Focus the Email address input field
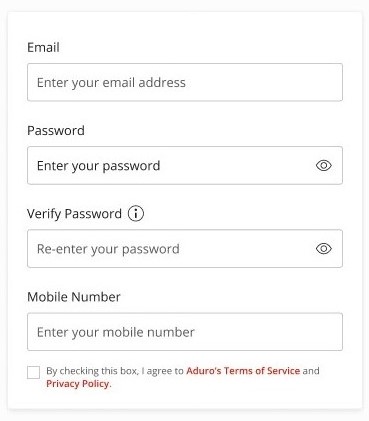The height and width of the screenshot is (421, 369). pyautogui.click(x=185, y=82)
